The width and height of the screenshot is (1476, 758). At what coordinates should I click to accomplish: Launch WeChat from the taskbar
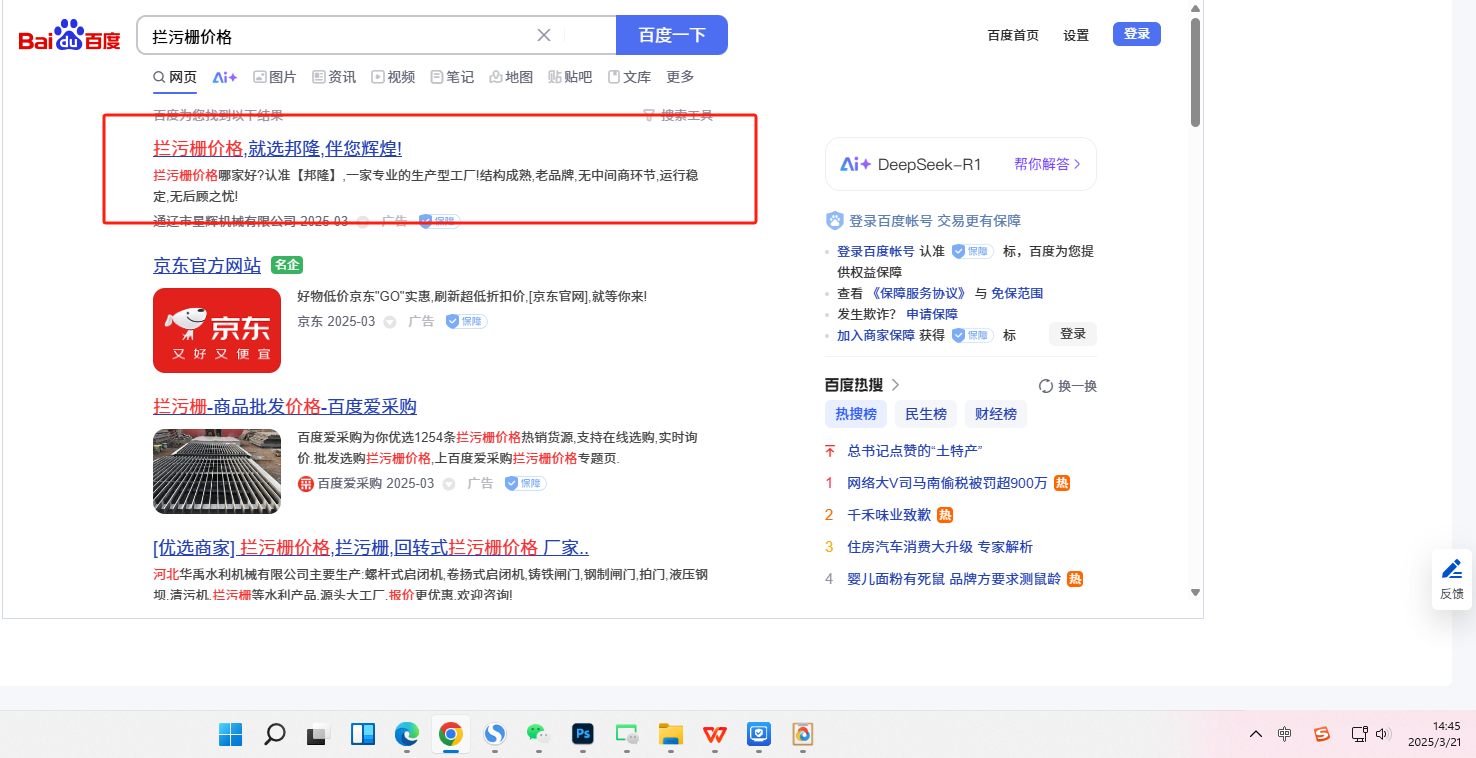539,735
